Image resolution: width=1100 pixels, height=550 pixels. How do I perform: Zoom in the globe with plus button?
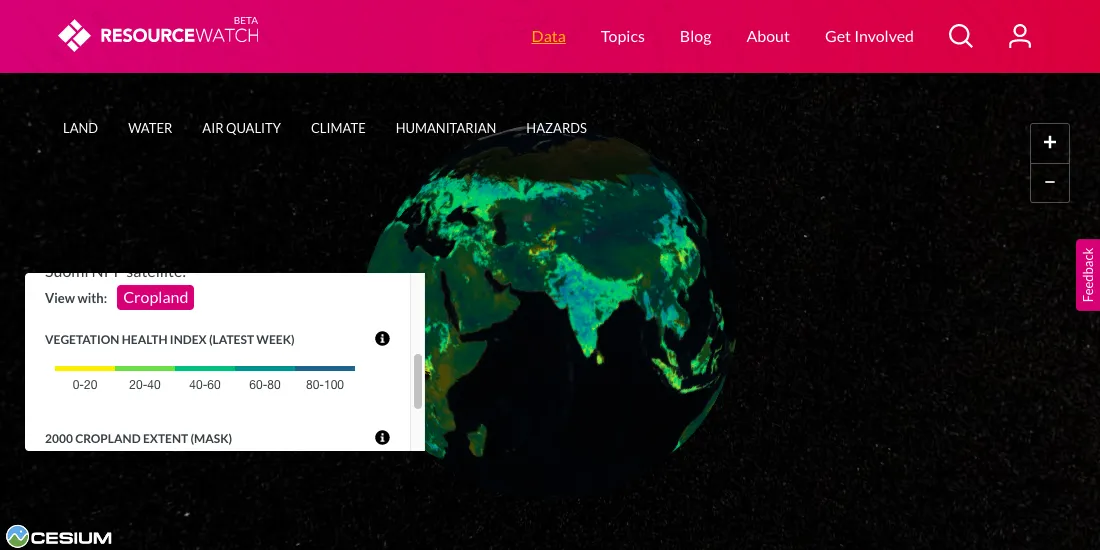pyautogui.click(x=1049, y=143)
